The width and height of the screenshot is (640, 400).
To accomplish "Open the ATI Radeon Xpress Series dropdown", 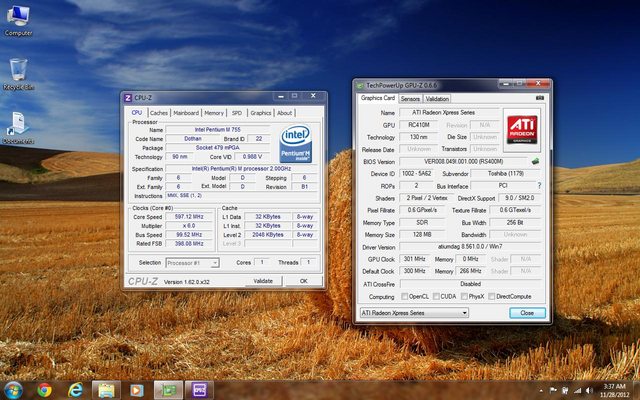I will (x=414, y=313).
